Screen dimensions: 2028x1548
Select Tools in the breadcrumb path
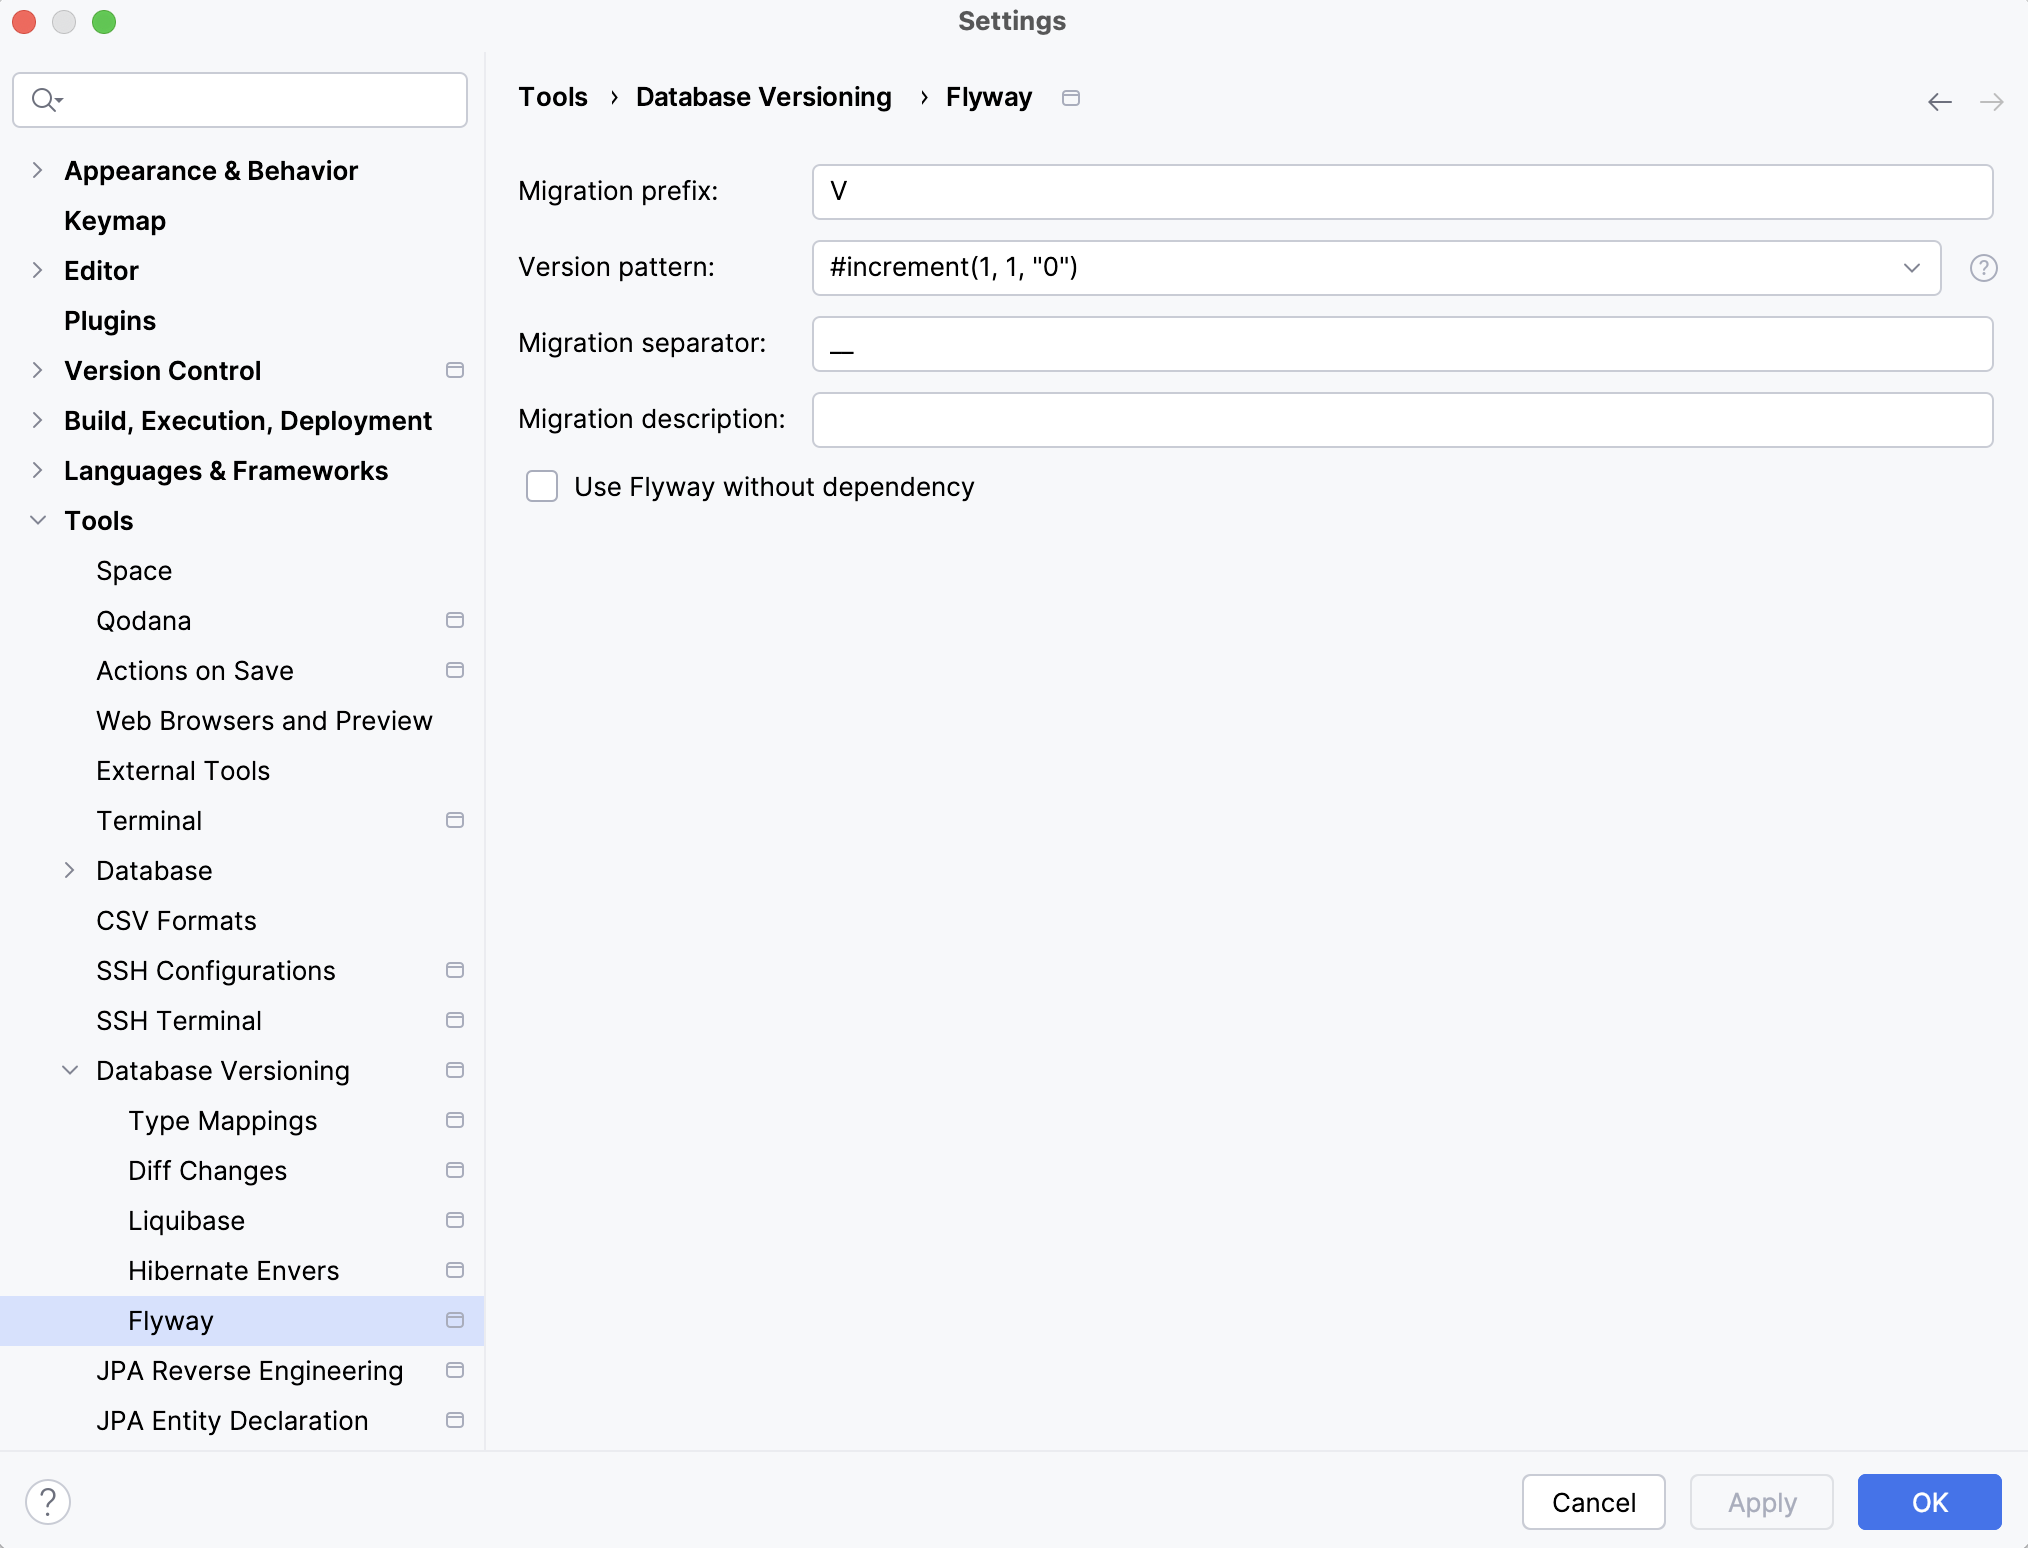552,96
